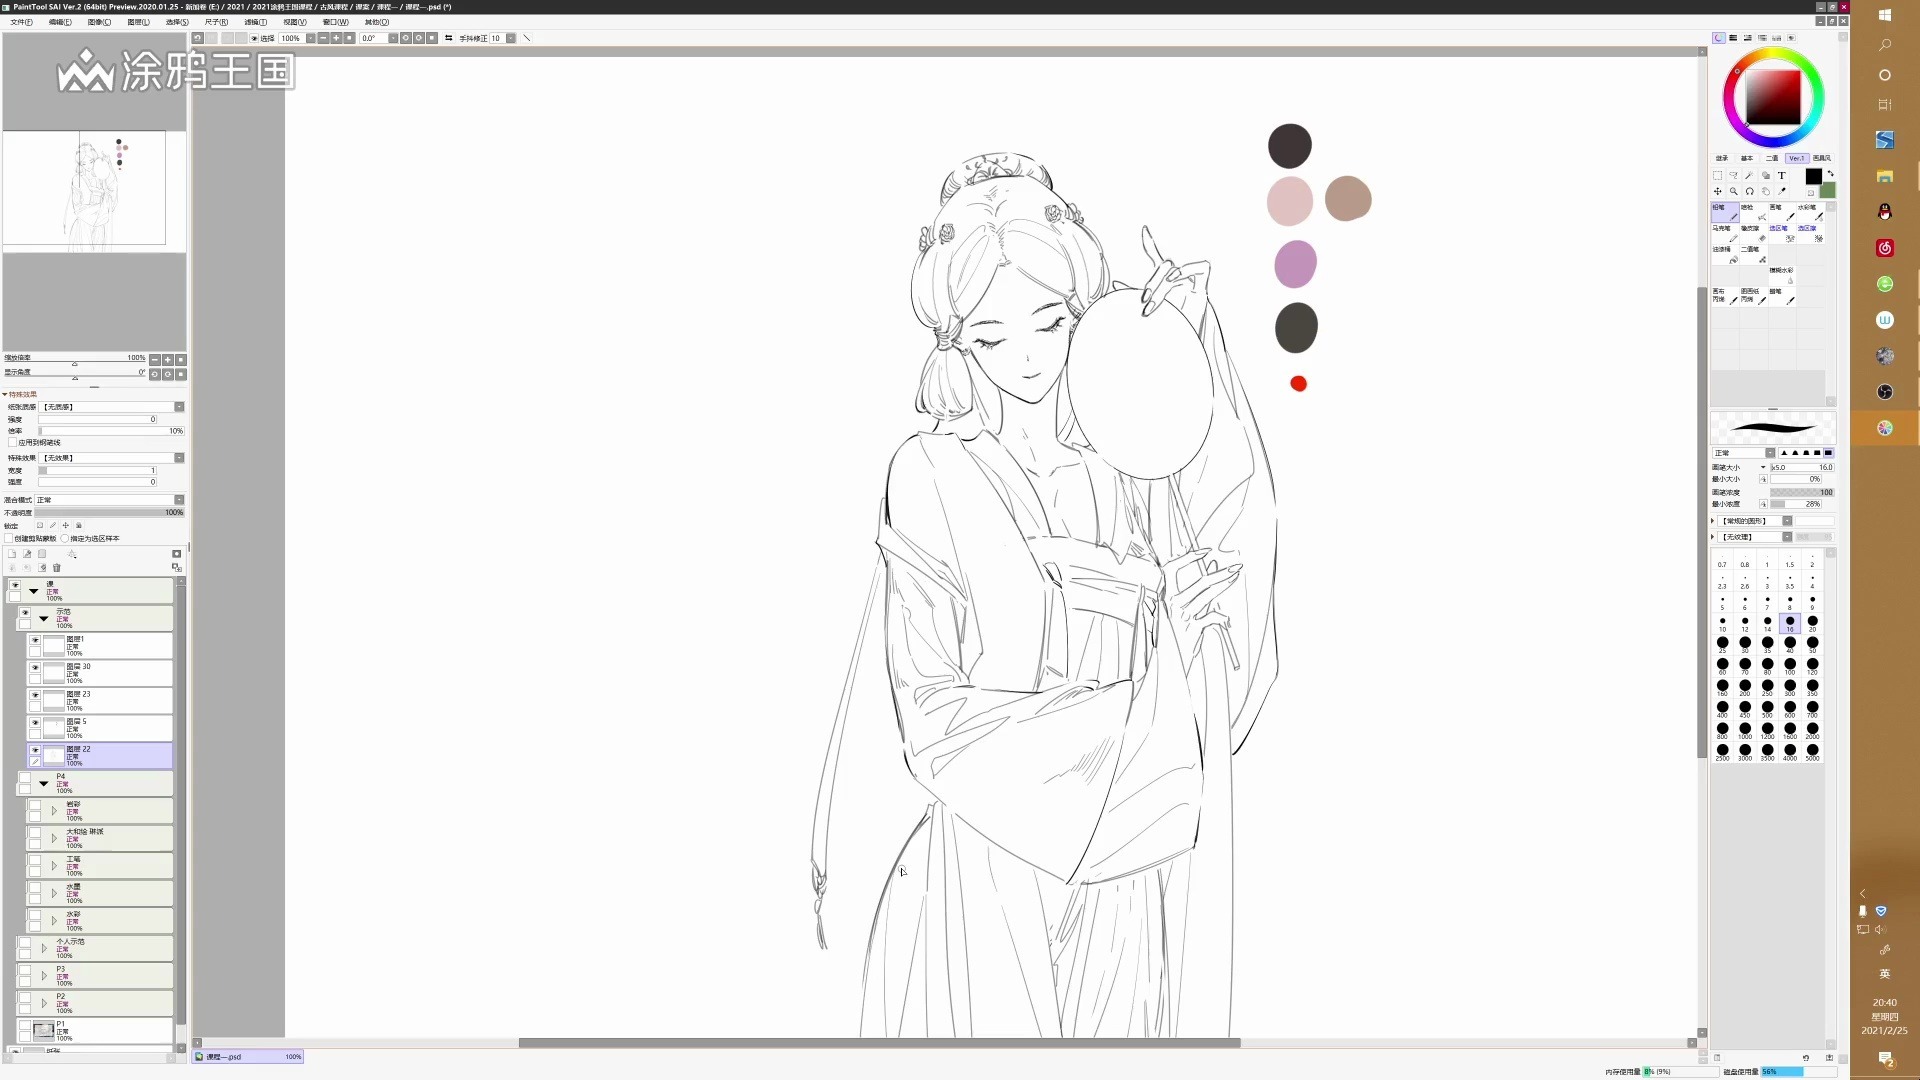Open the 图层(L) layer menu
The width and height of the screenshot is (1920, 1080).
tap(138, 22)
